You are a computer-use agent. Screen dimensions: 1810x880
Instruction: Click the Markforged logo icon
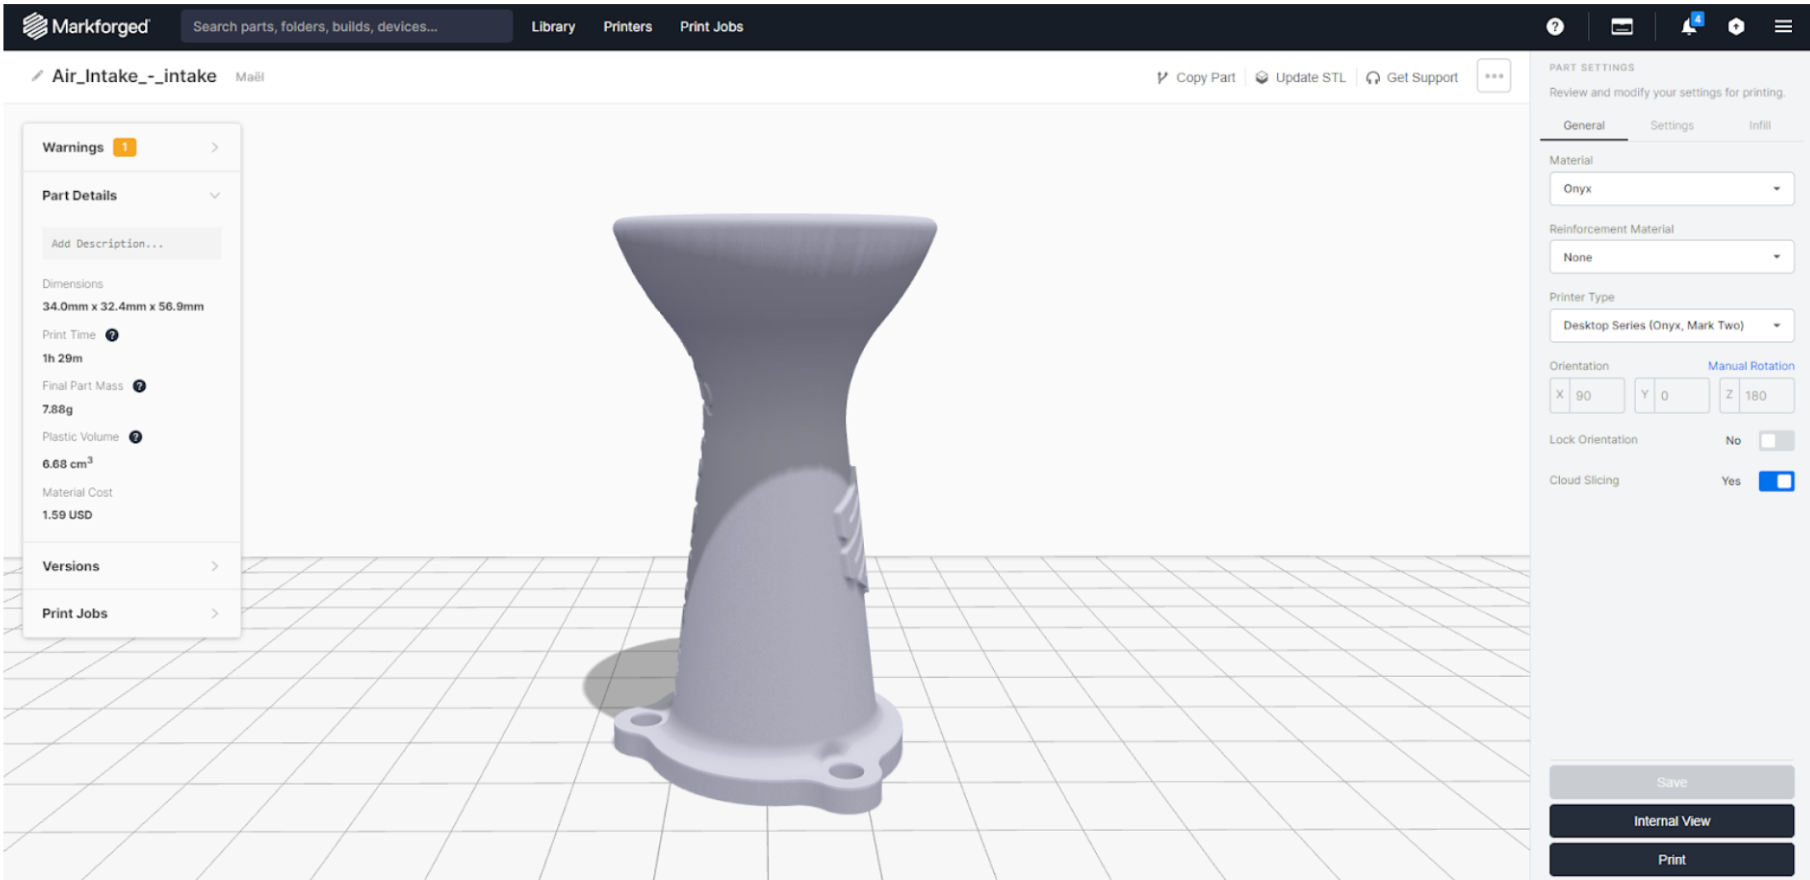(x=35, y=26)
